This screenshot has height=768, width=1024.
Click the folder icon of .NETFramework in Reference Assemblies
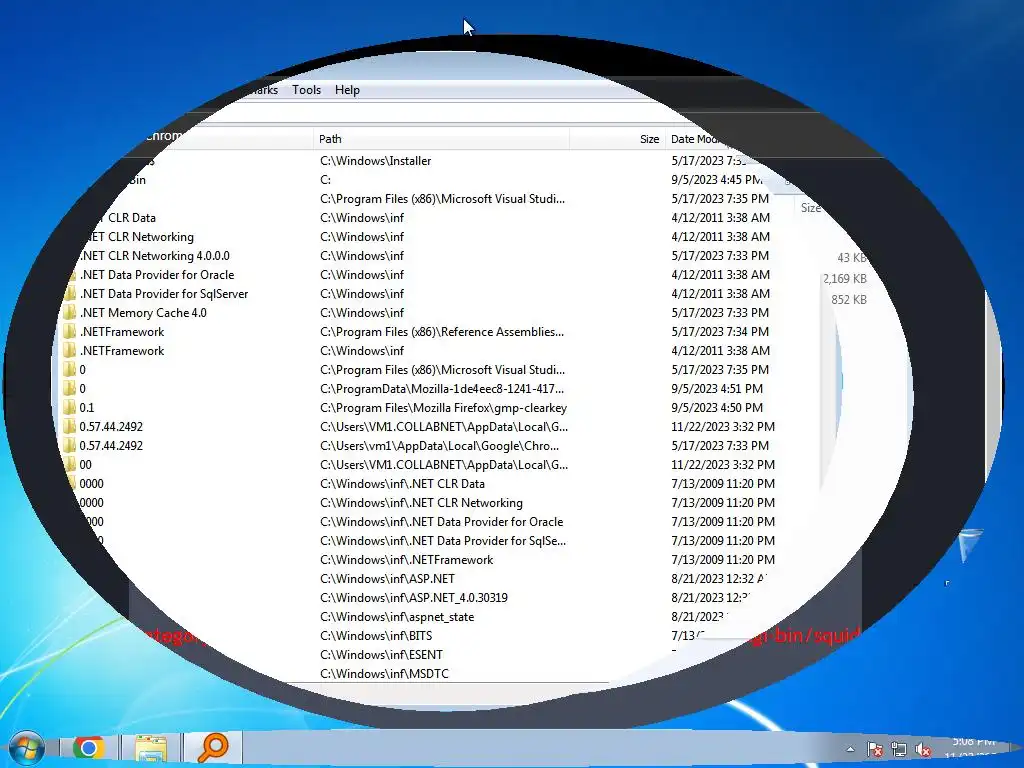69,332
